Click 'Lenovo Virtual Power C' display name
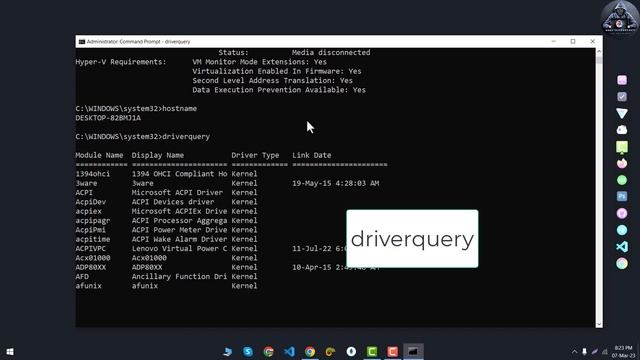The width and height of the screenshot is (640, 360). pyautogui.click(x=179, y=249)
